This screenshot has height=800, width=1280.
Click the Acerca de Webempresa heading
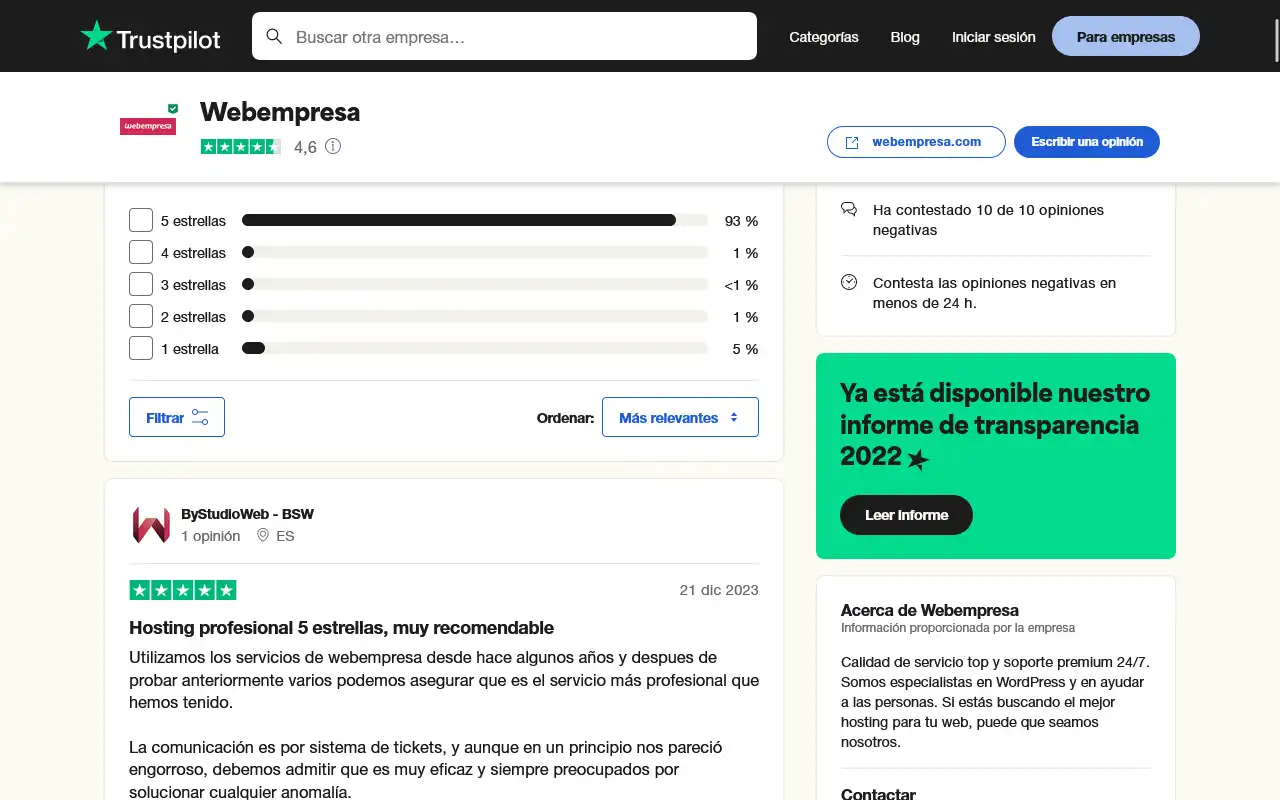(x=930, y=610)
